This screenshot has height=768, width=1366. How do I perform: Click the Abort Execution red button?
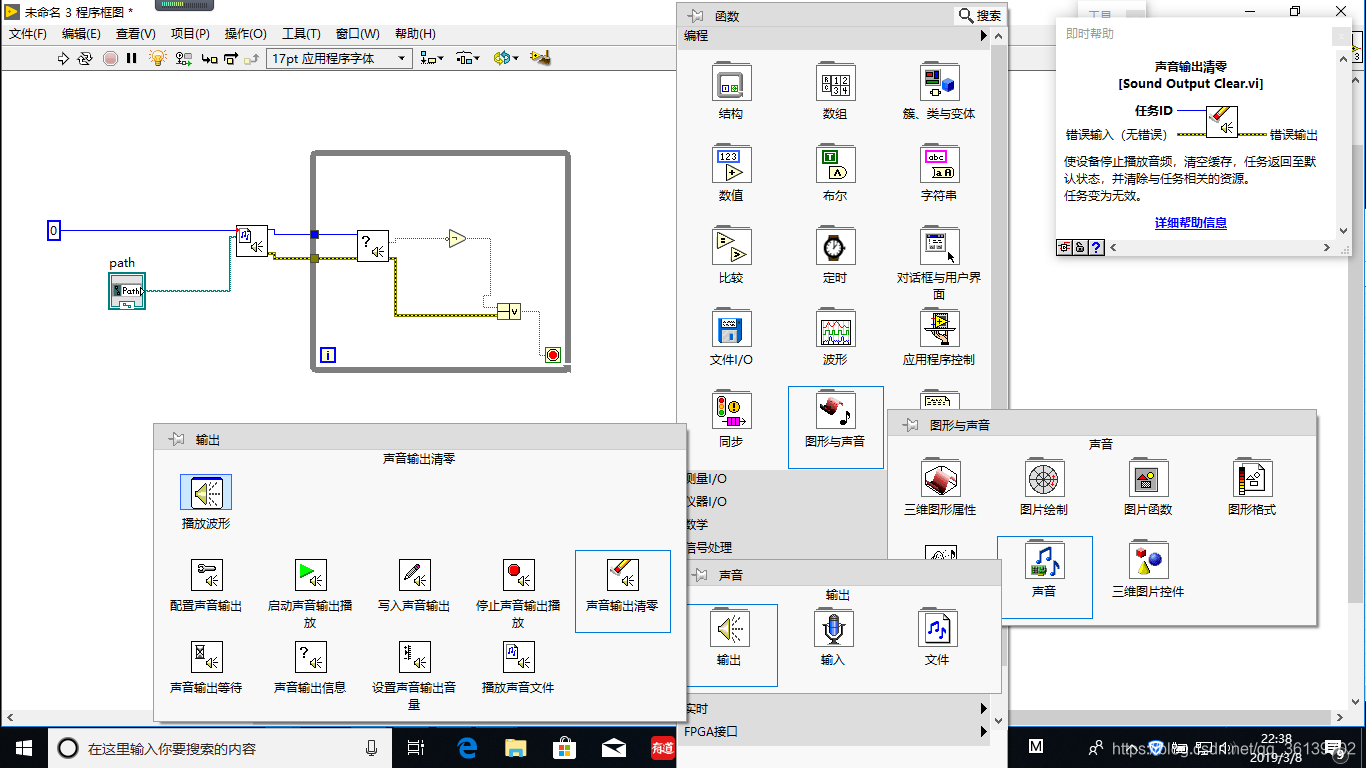click(110, 58)
